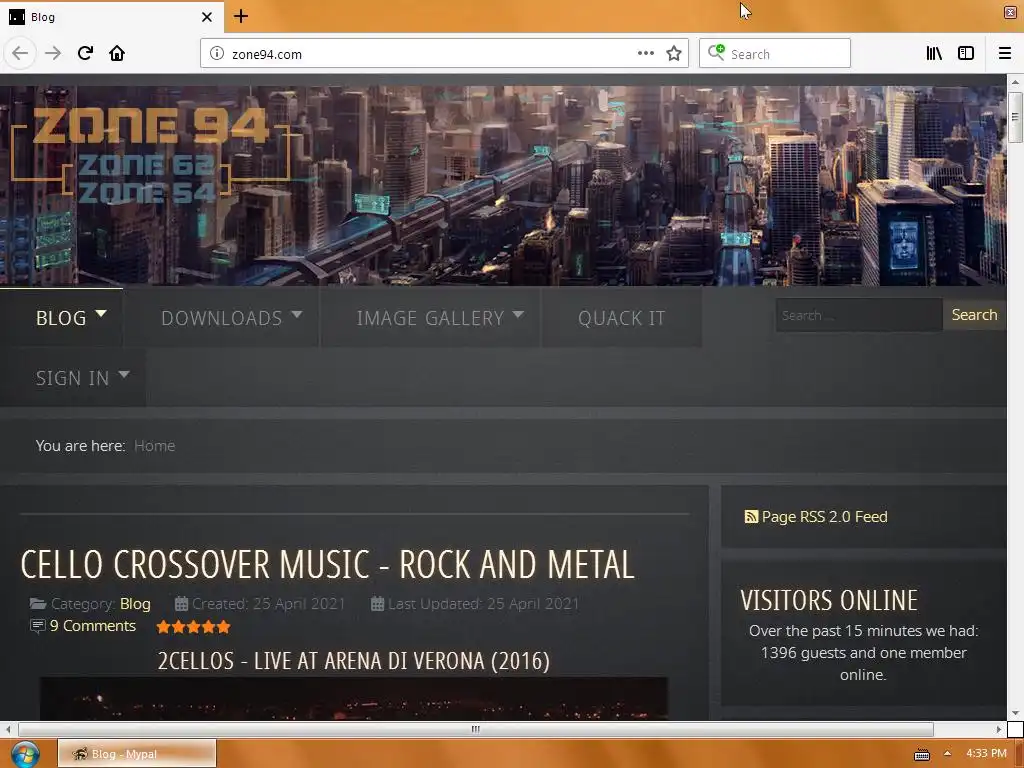Go forward to the next page
Screen dimensions: 1024x768
point(53,54)
